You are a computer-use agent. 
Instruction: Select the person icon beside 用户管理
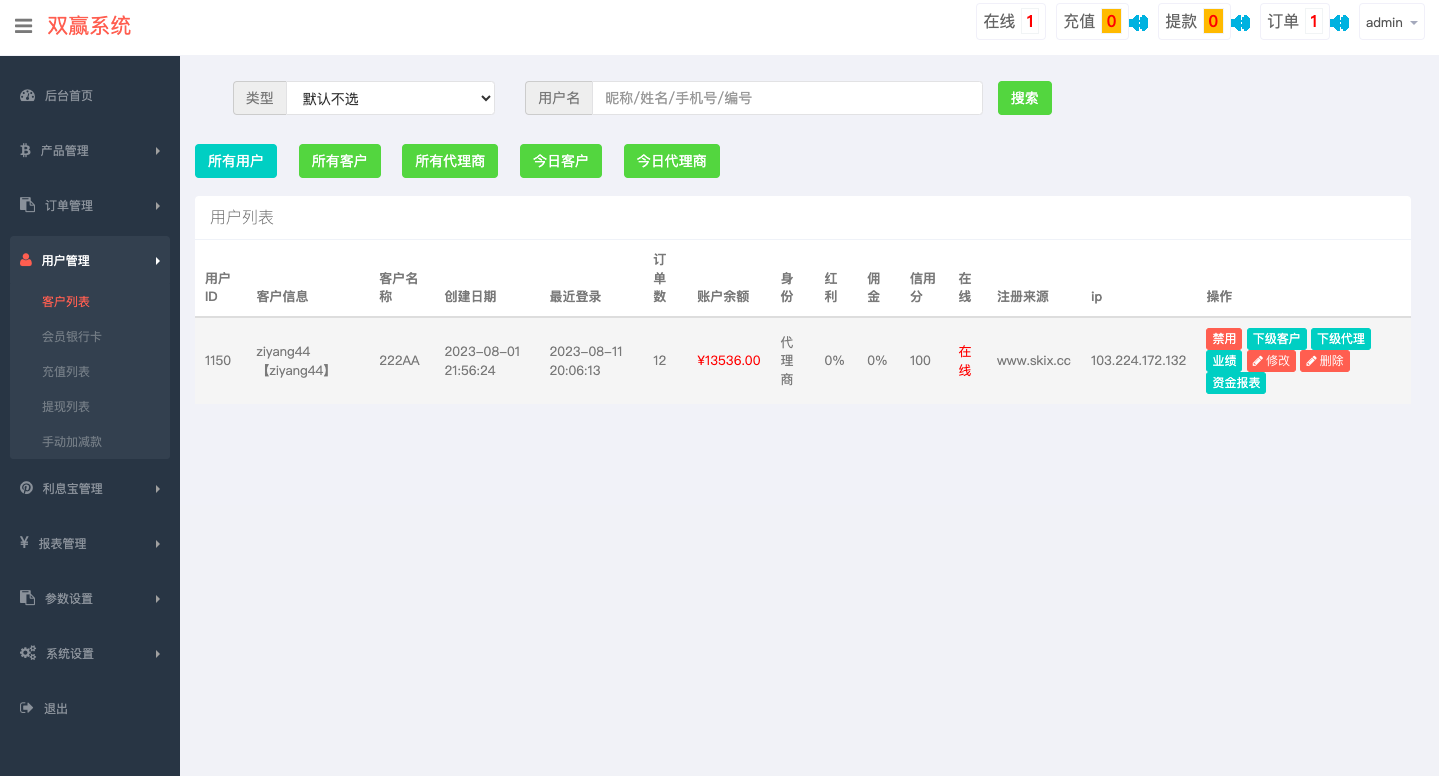coord(26,259)
